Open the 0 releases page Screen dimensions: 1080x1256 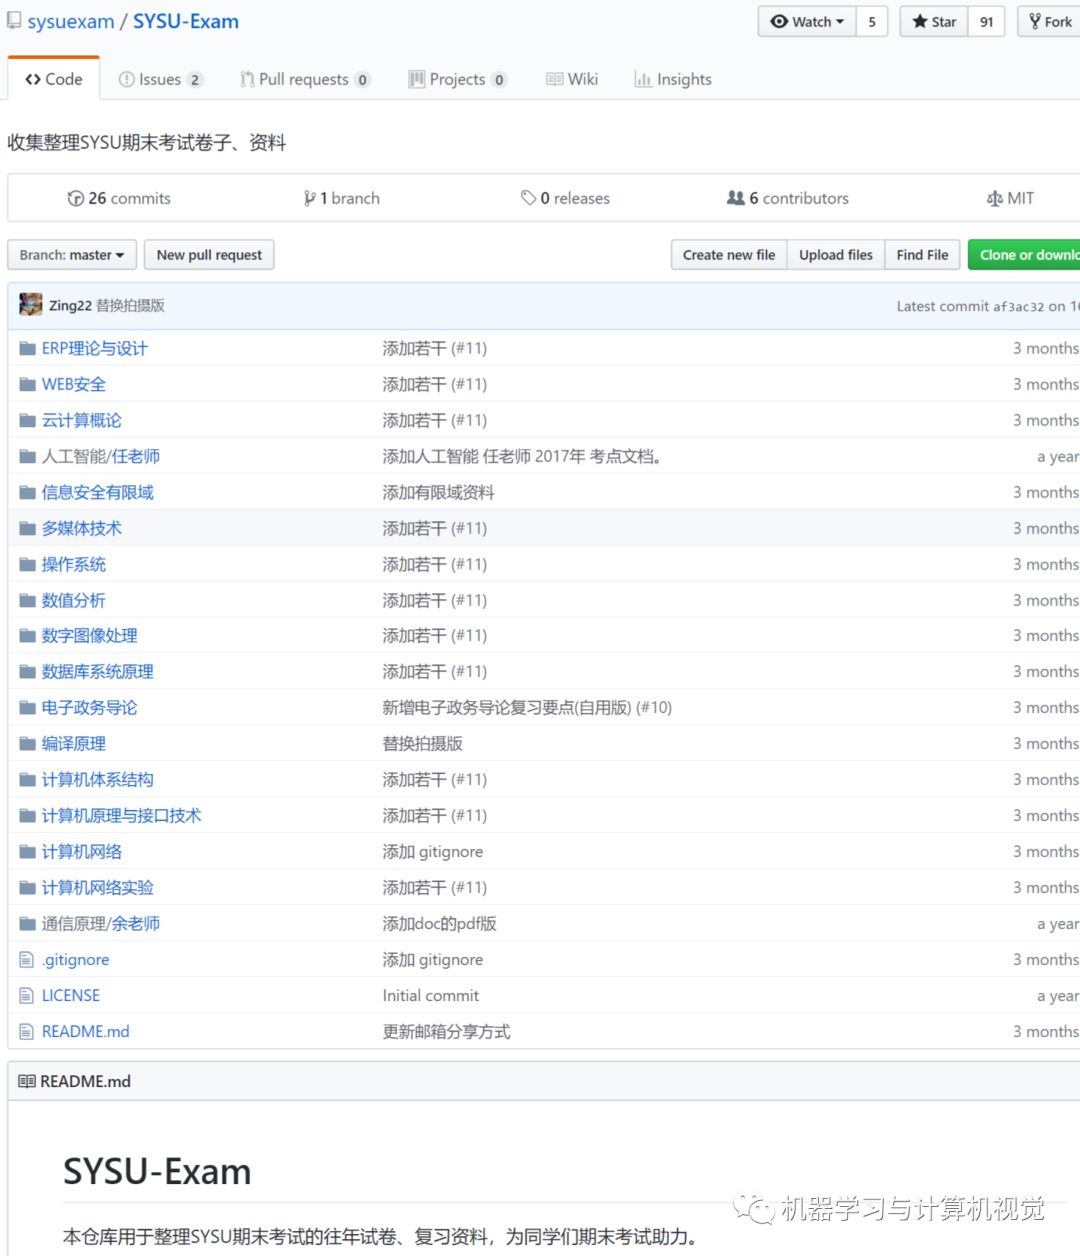pyautogui.click(x=565, y=198)
